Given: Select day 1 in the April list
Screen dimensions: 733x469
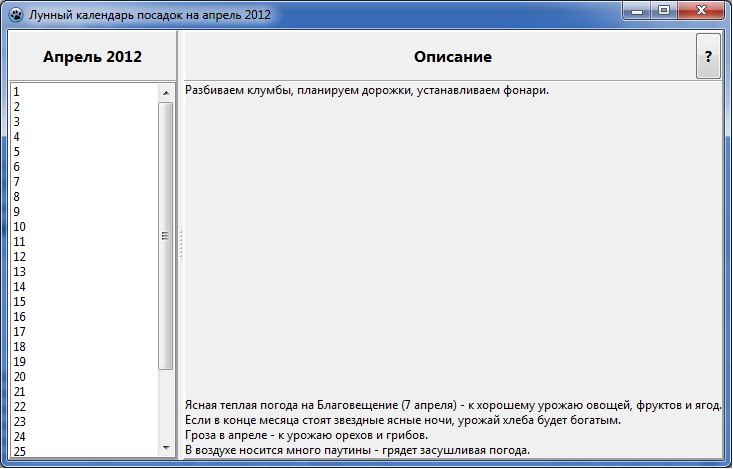Looking at the screenshot, I should click(17, 91).
